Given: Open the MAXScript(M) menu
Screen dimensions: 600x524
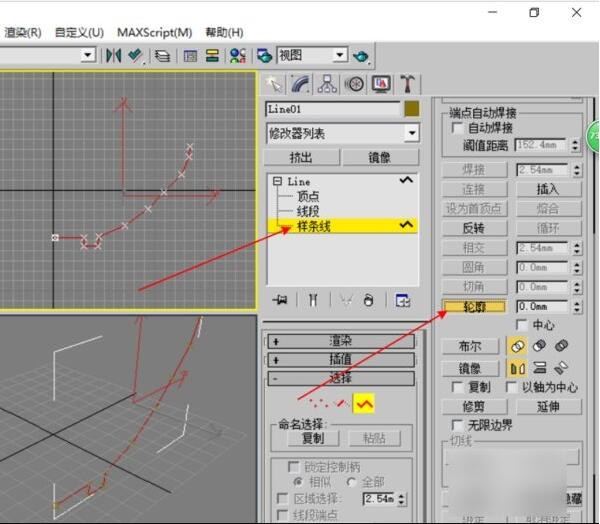Looking at the screenshot, I should (155, 32).
